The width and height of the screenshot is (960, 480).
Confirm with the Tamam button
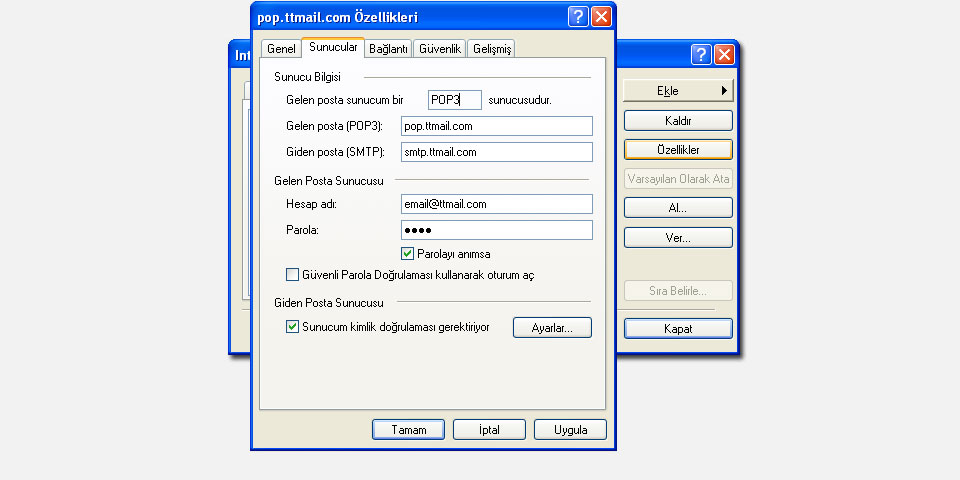408,430
